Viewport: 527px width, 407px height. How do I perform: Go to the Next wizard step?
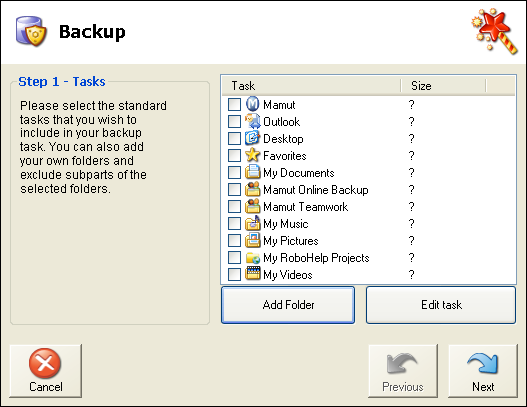click(x=483, y=371)
